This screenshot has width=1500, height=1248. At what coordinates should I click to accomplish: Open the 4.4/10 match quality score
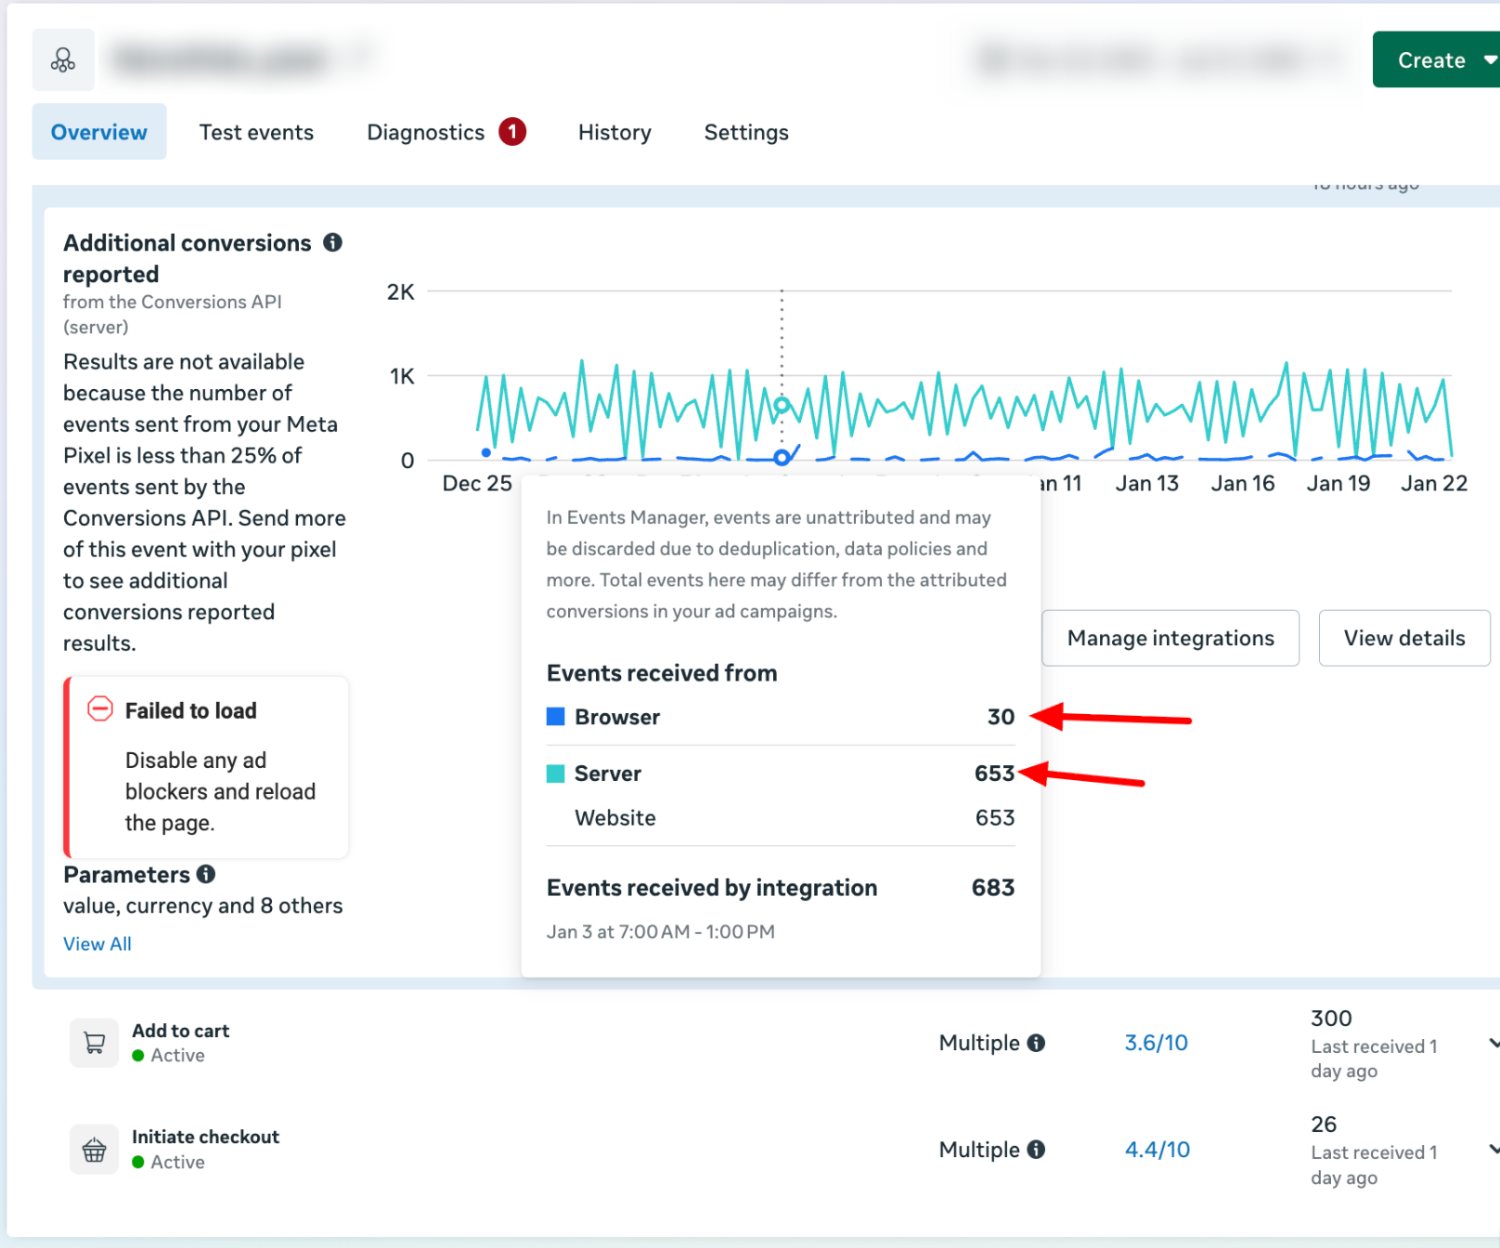click(x=1157, y=1150)
